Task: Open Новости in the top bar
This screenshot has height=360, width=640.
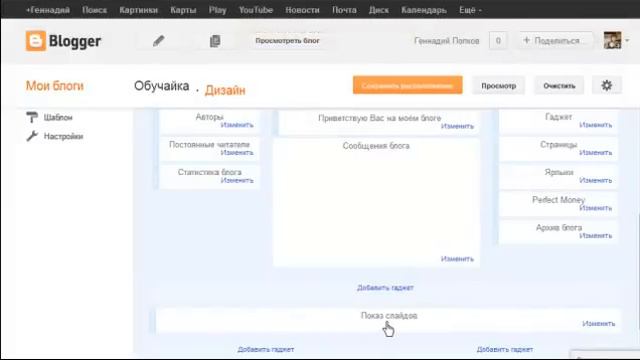Action: click(x=302, y=10)
